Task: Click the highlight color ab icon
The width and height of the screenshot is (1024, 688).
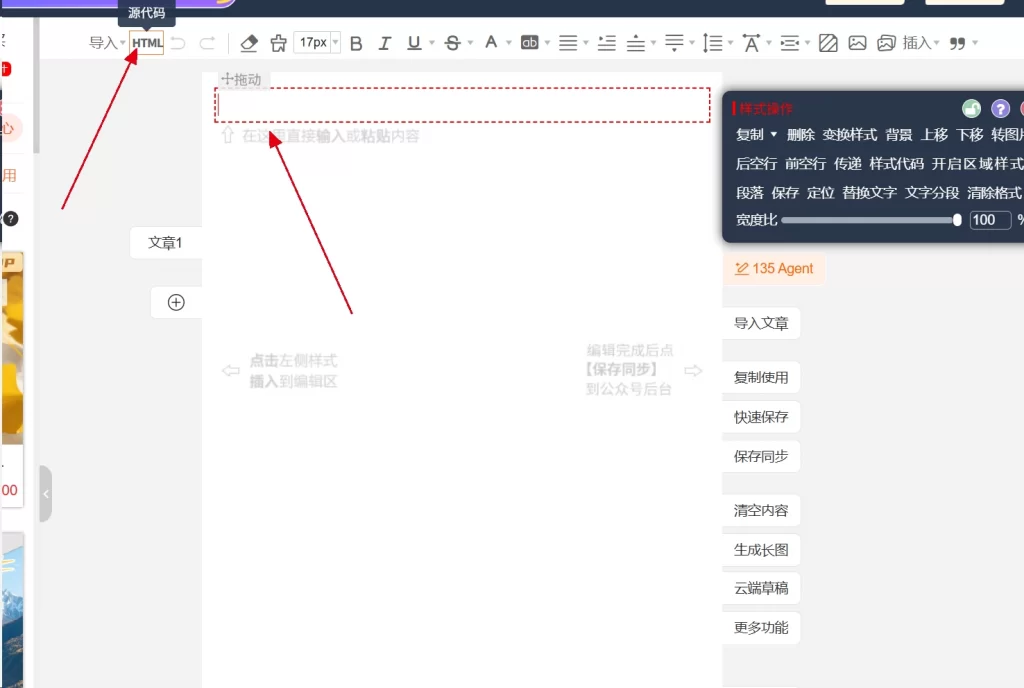Action: [531, 43]
